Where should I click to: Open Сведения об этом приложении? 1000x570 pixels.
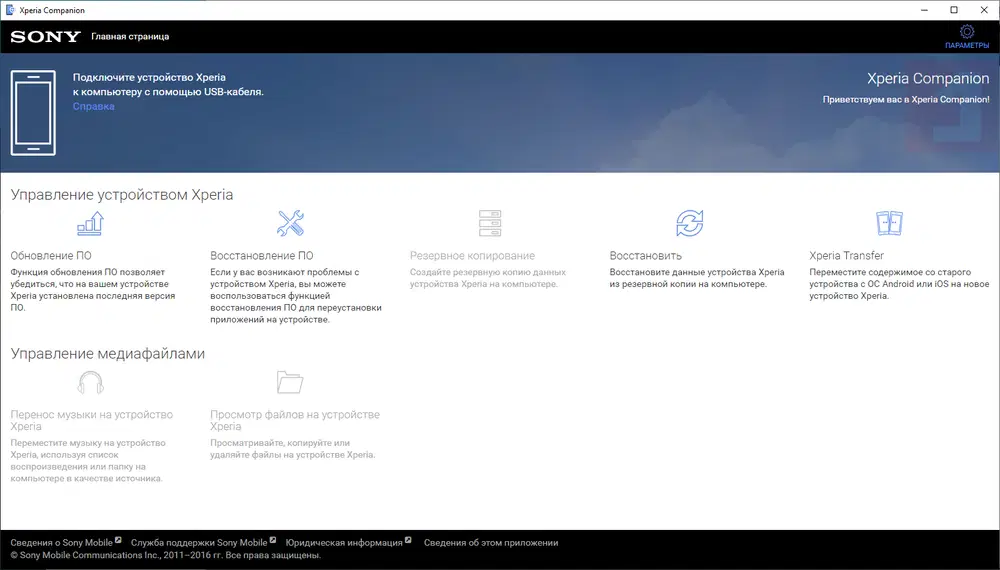491,543
